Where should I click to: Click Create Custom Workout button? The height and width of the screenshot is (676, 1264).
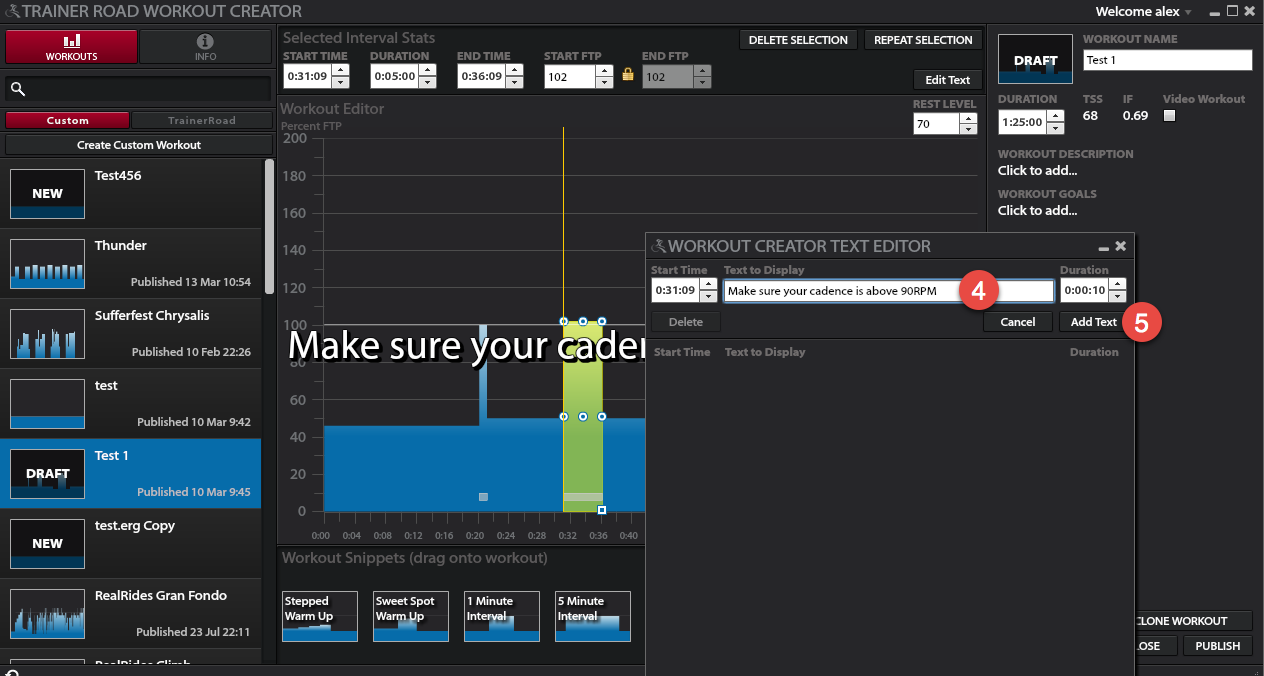pos(139,145)
